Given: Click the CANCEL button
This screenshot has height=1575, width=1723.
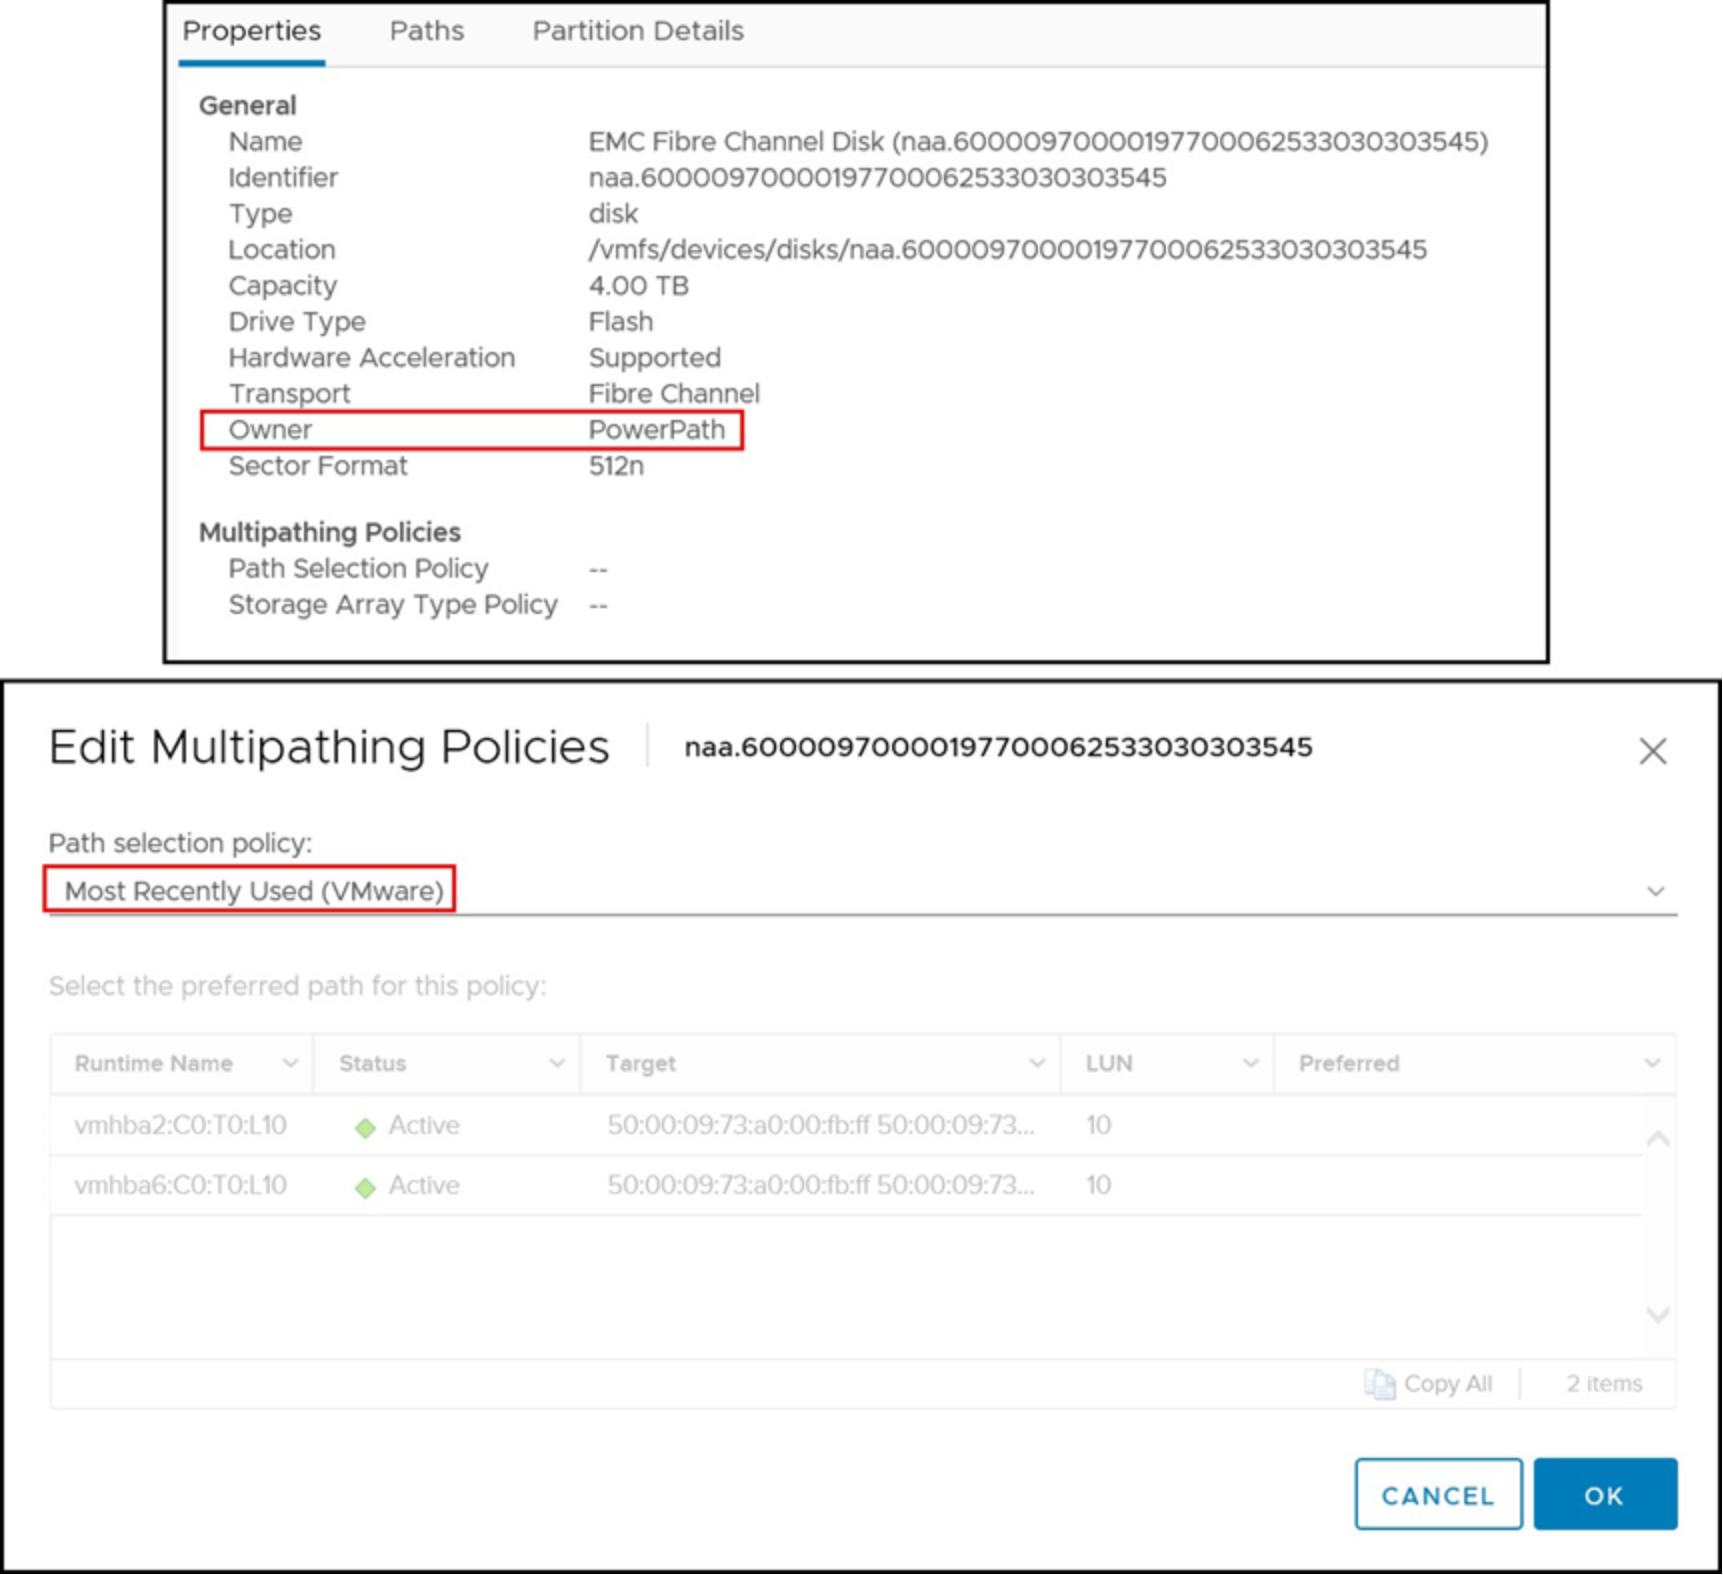Looking at the screenshot, I should pos(1438,1494).
